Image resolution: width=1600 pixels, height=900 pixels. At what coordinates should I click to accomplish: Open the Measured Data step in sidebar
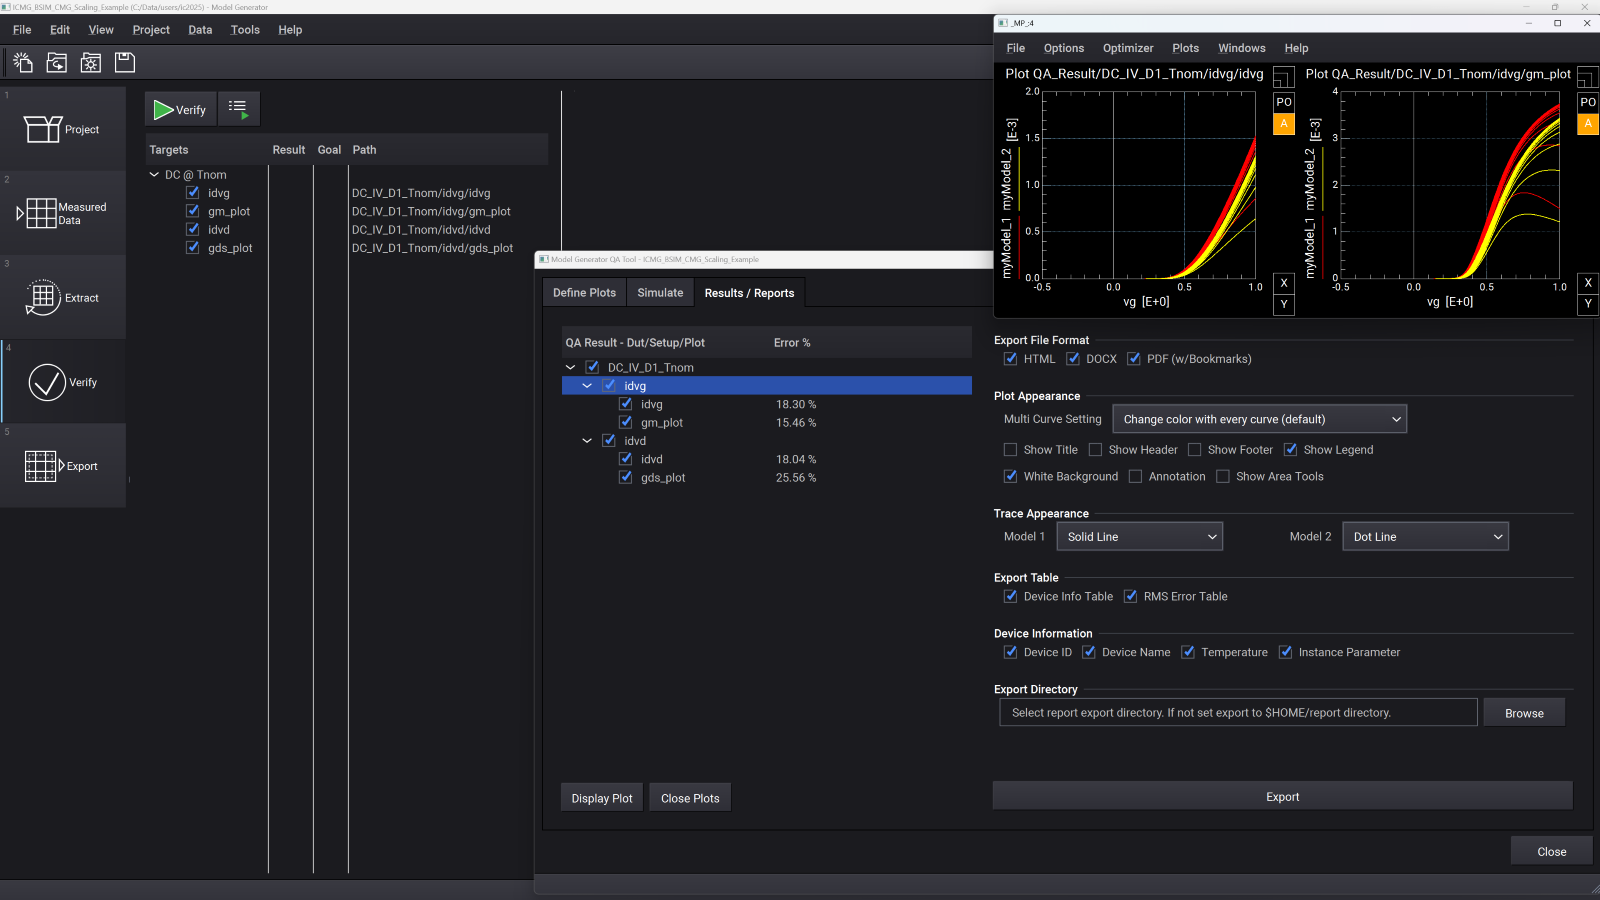62,212
